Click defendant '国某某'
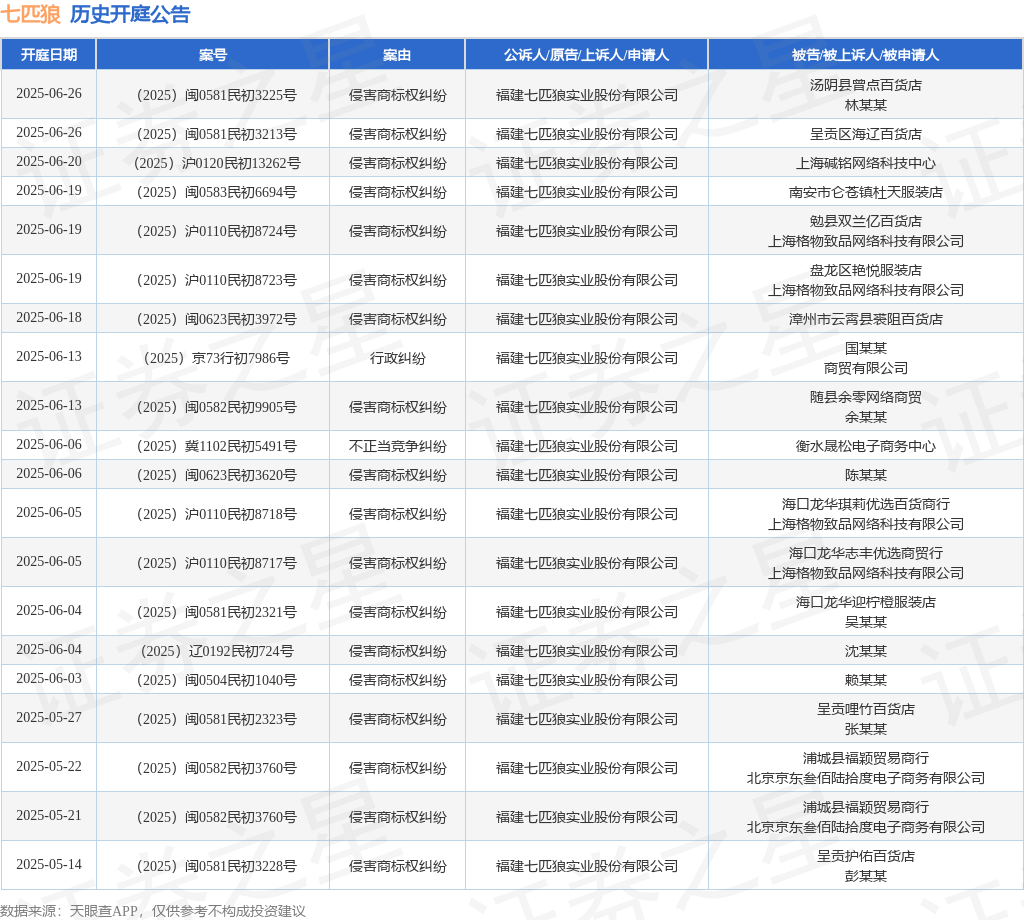The width and height of the screenshot is (1024, 920). point(865,349)
